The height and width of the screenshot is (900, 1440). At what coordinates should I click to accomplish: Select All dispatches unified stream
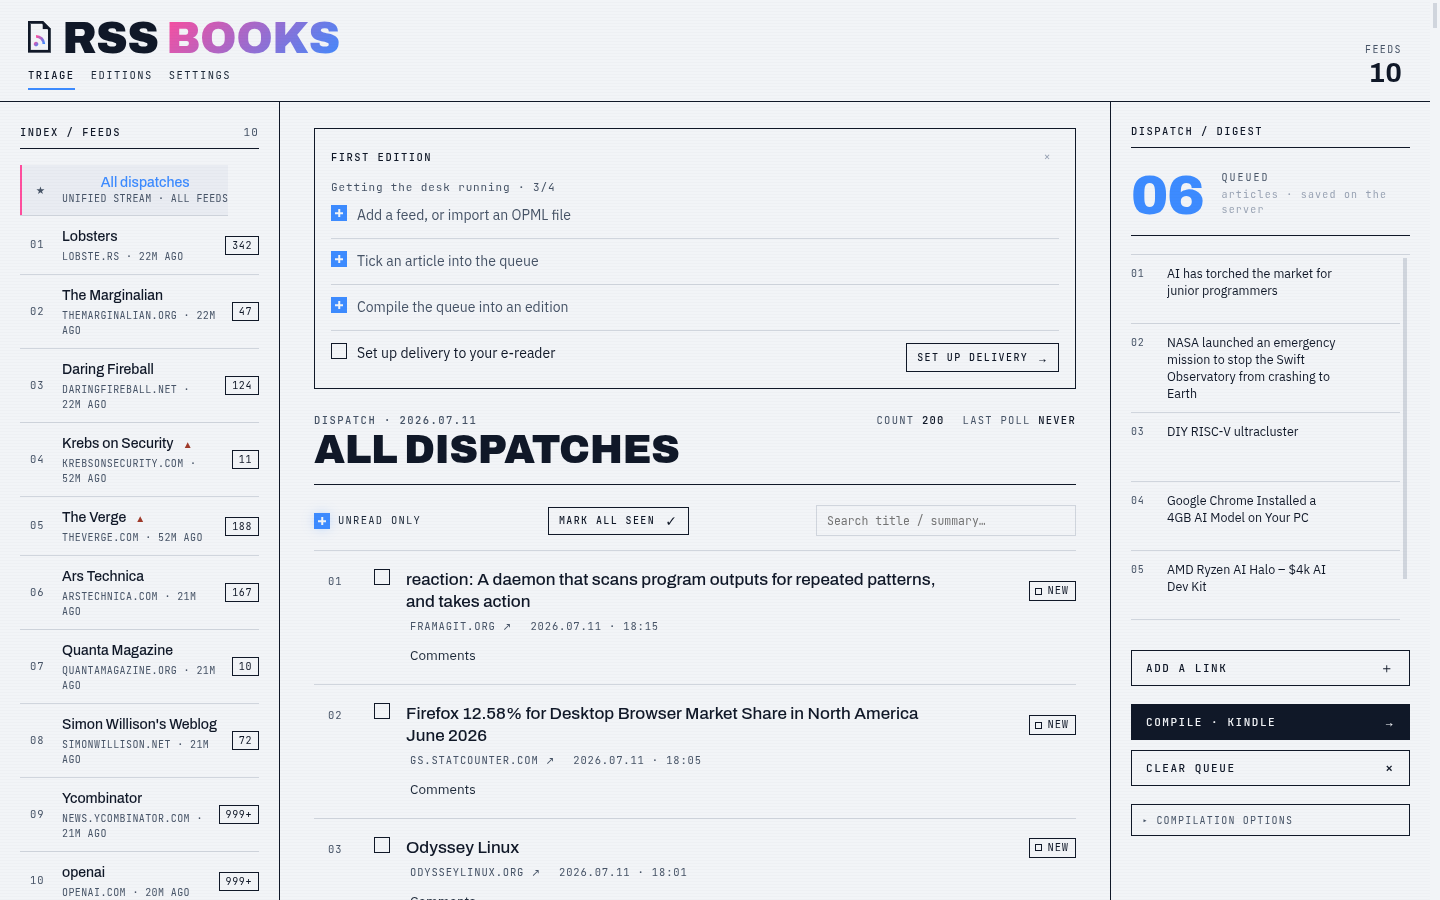click(x=125, y=190)
